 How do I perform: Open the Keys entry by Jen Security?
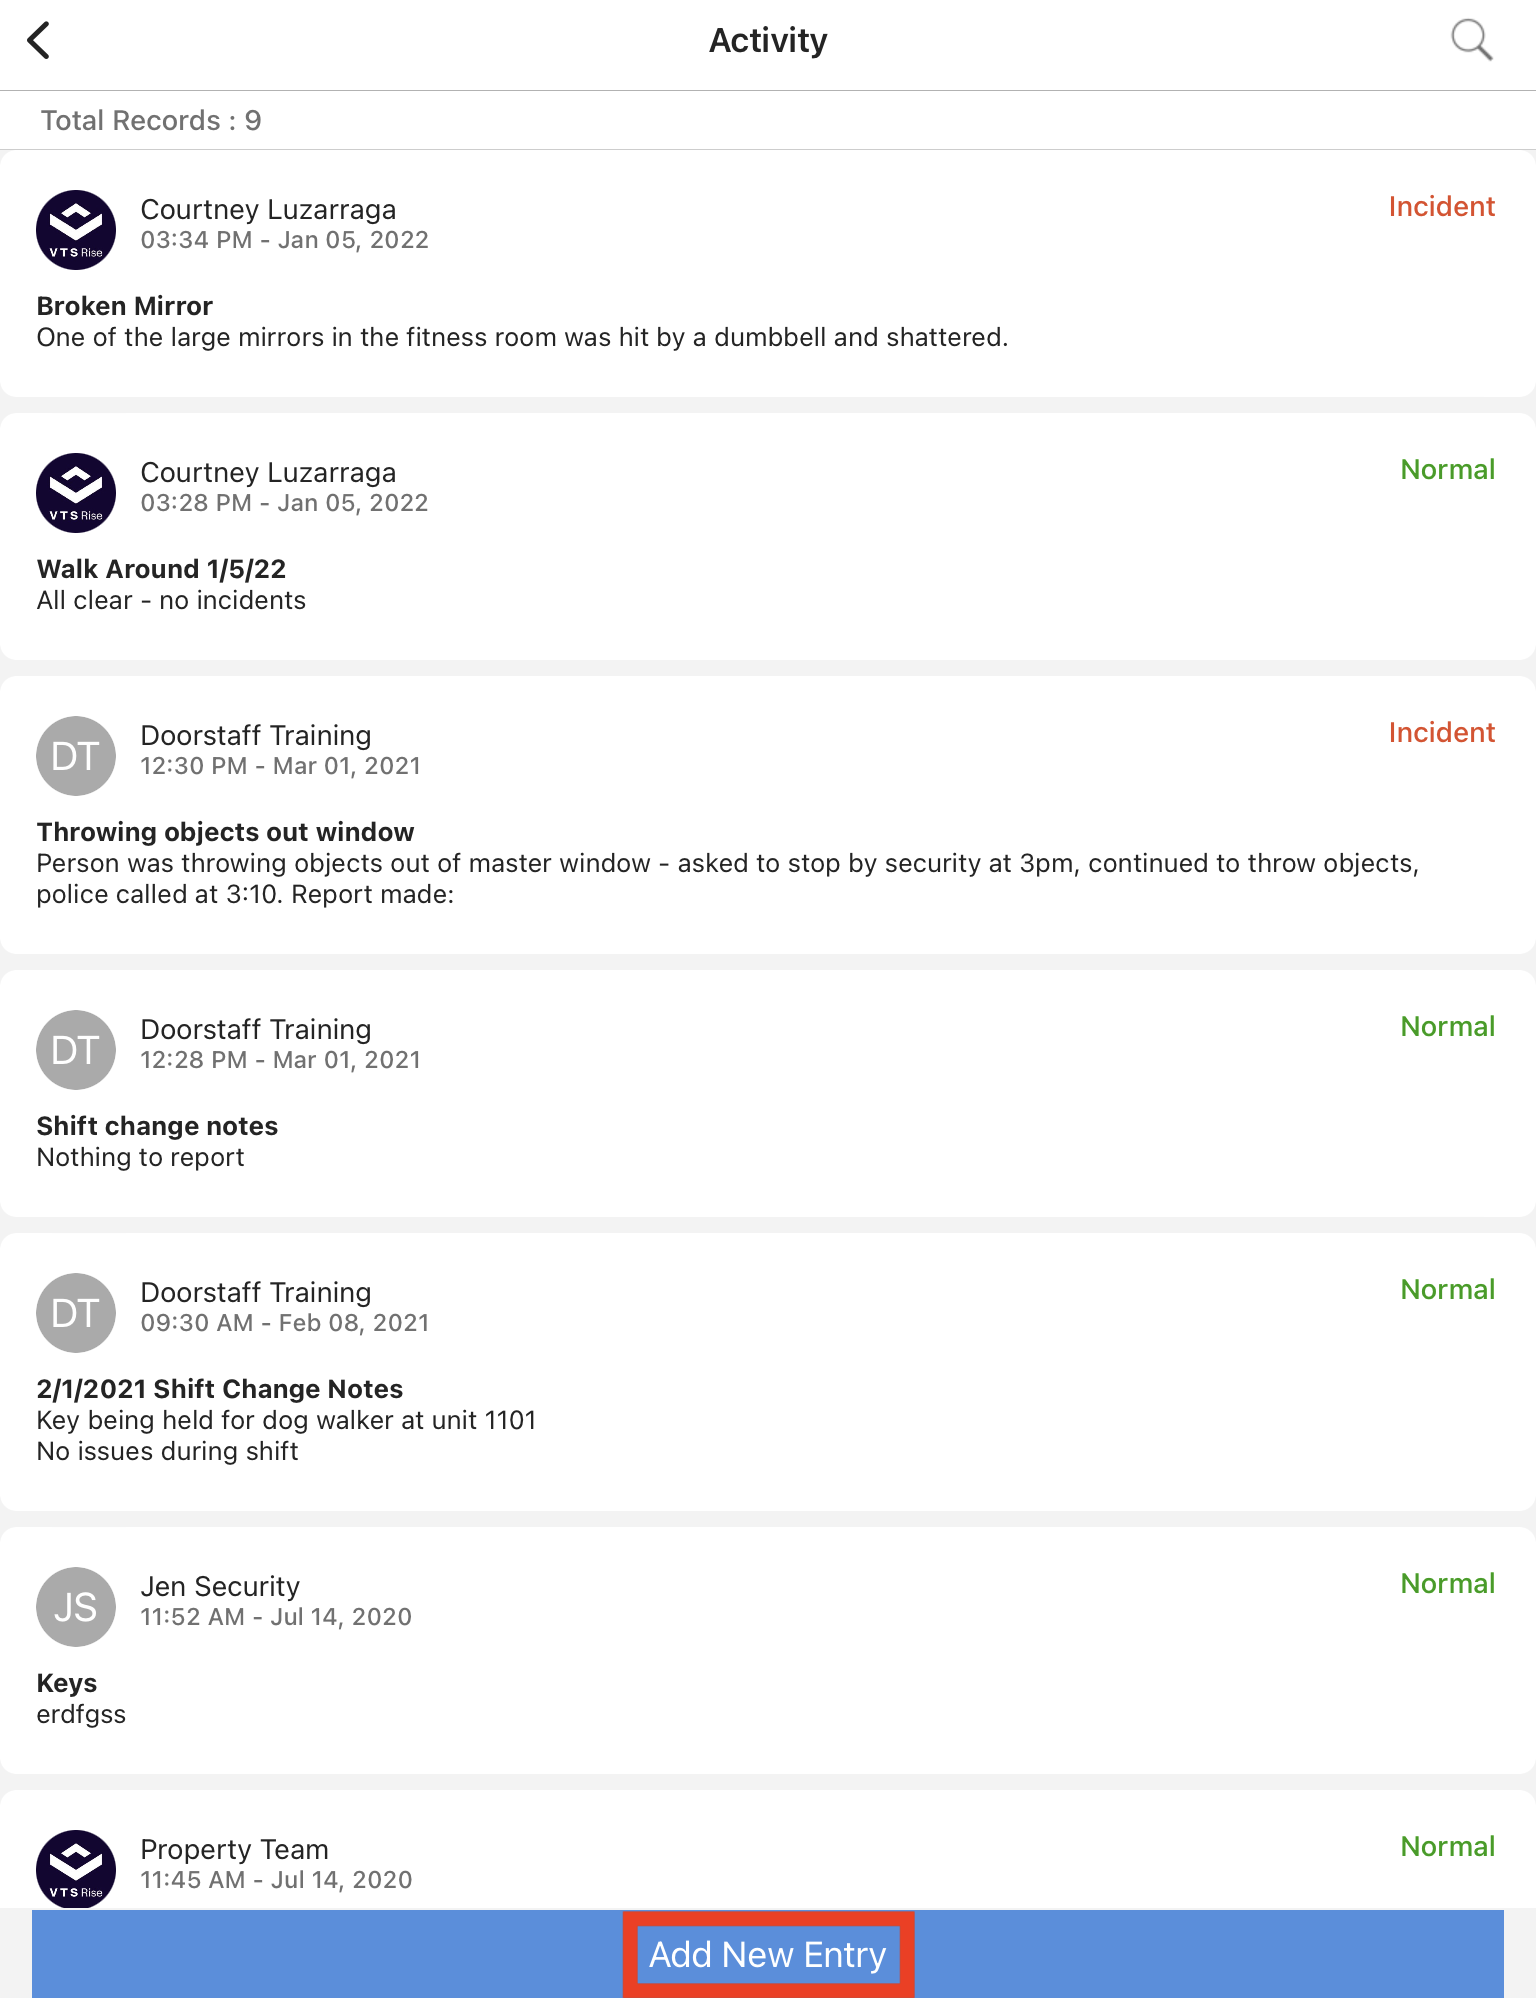[67, 1683]
